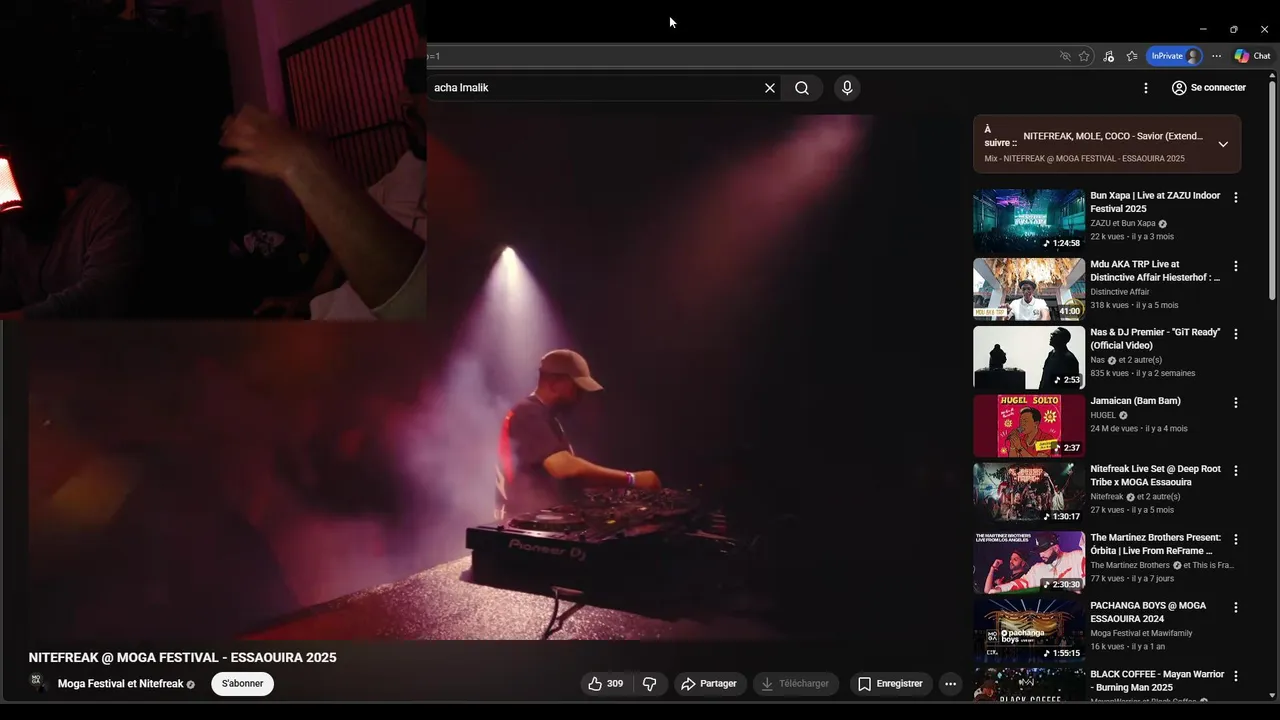Open the Copilot Chat button
This screenshot has width=1280, height=720.
[x=1252, y=56]
